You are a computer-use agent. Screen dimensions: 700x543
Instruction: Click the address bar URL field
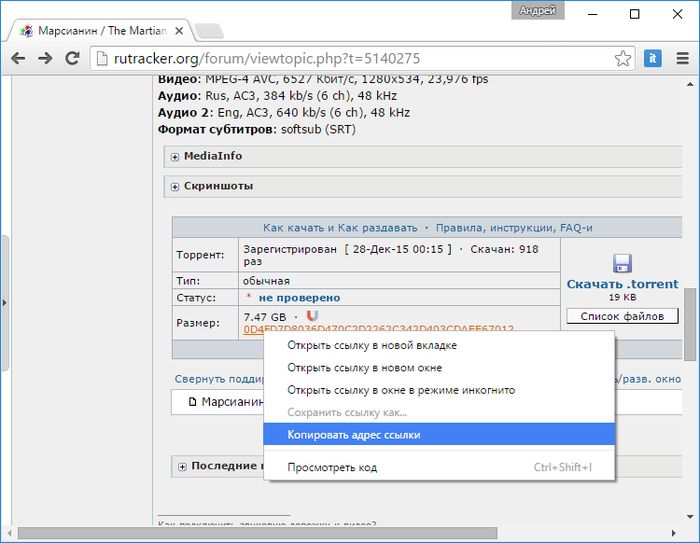pyautogui.click(x=350, y=58)
